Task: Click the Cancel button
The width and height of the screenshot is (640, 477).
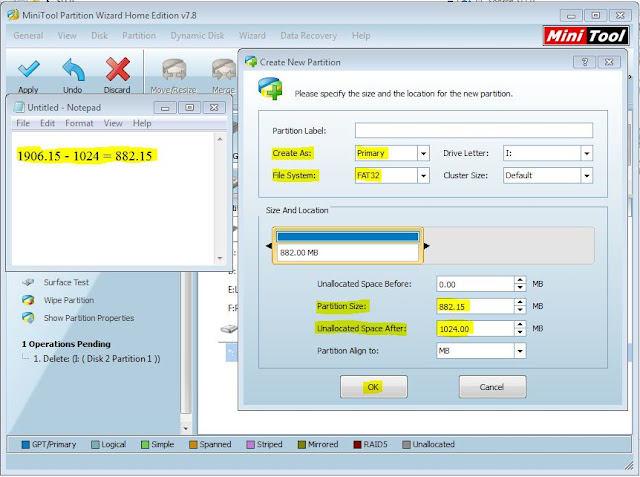Action: click(x=492, y=387)
